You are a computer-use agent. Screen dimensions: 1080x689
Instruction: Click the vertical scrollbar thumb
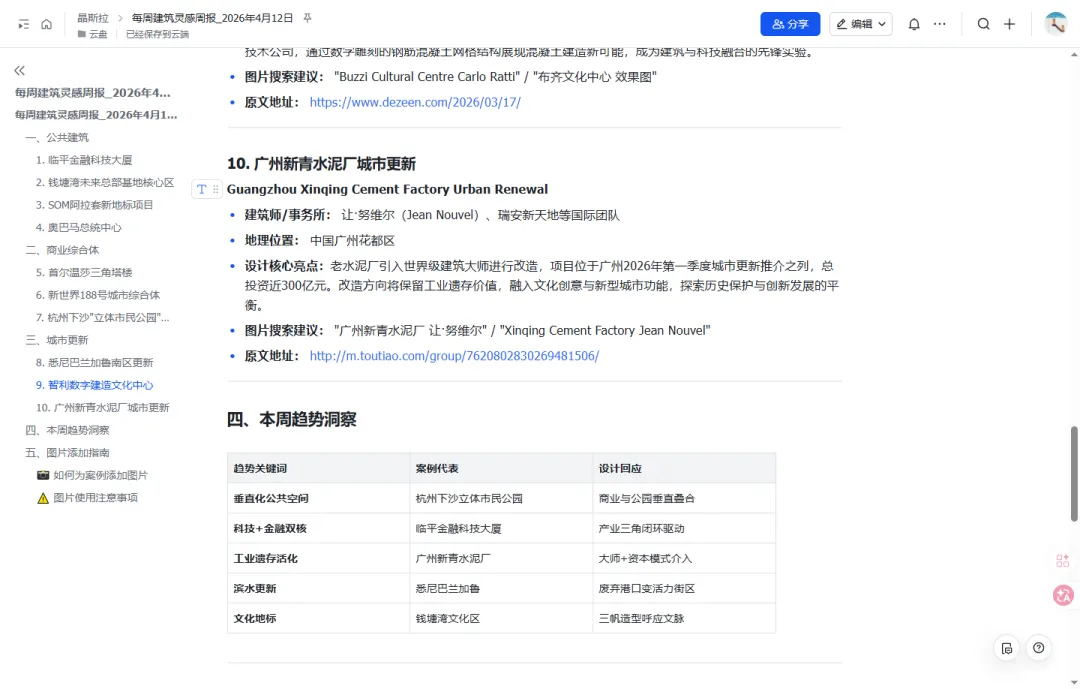point(1074,474)
